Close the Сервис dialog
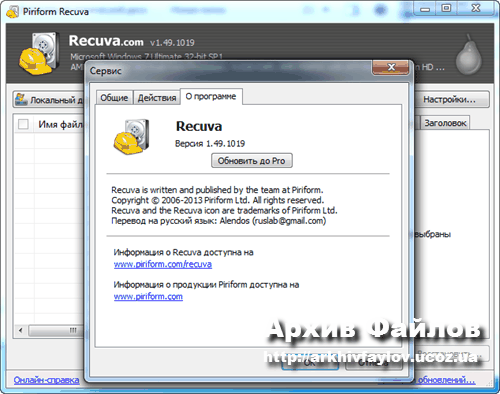Viewport: 500px width, 394px height. click(391, 68)
